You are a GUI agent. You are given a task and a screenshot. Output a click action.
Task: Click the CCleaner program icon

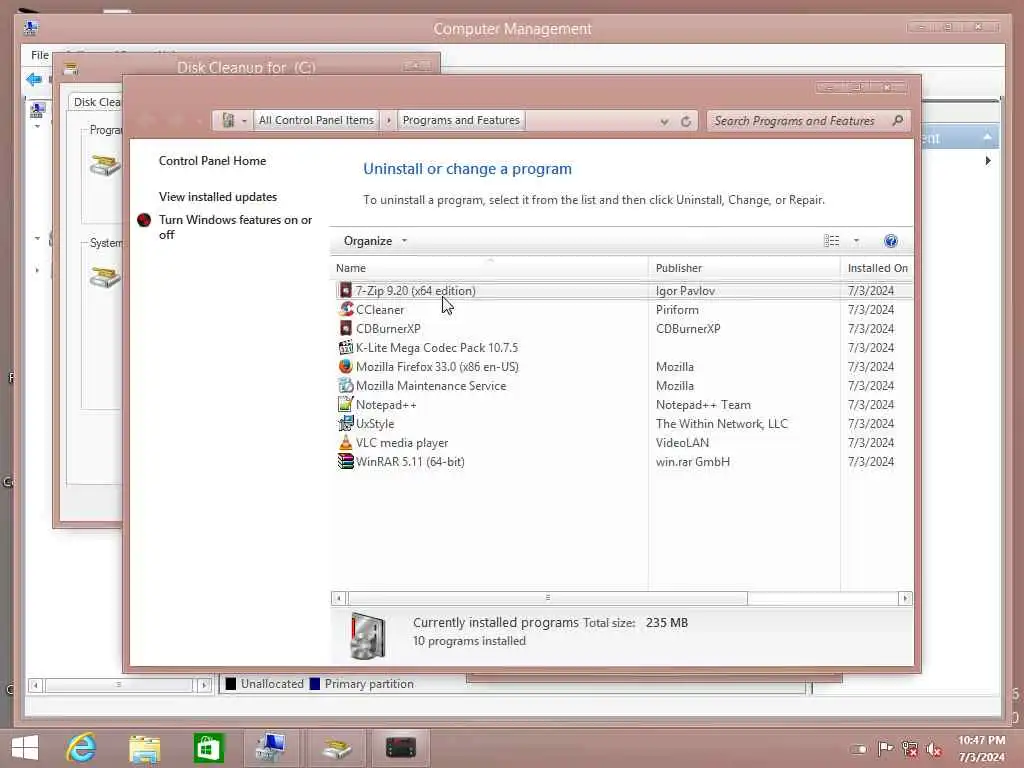click(346, 310)
